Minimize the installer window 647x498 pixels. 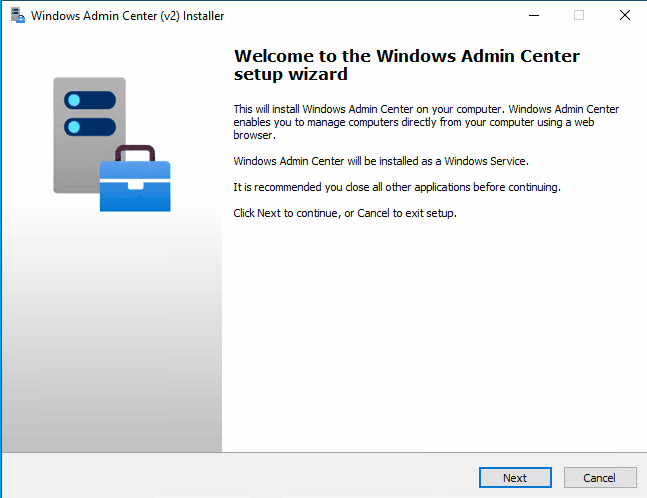(x=532, y=16)
